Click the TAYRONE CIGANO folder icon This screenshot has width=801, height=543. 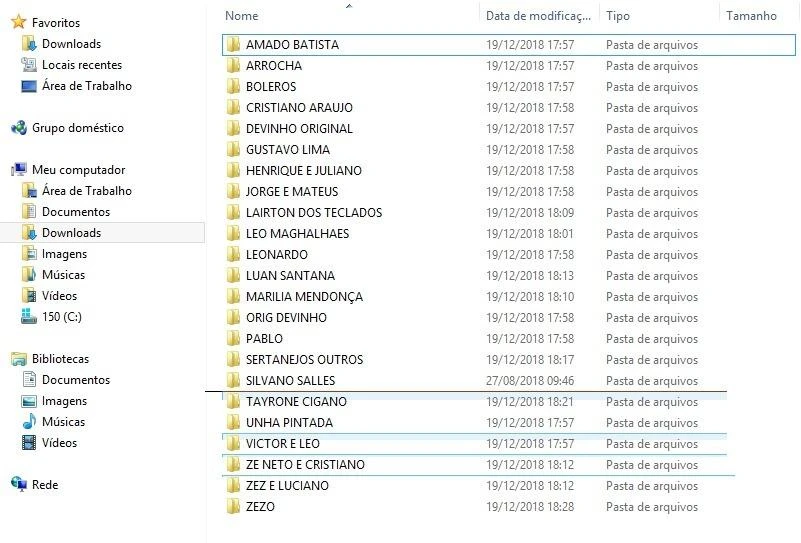tap(233, 402)
